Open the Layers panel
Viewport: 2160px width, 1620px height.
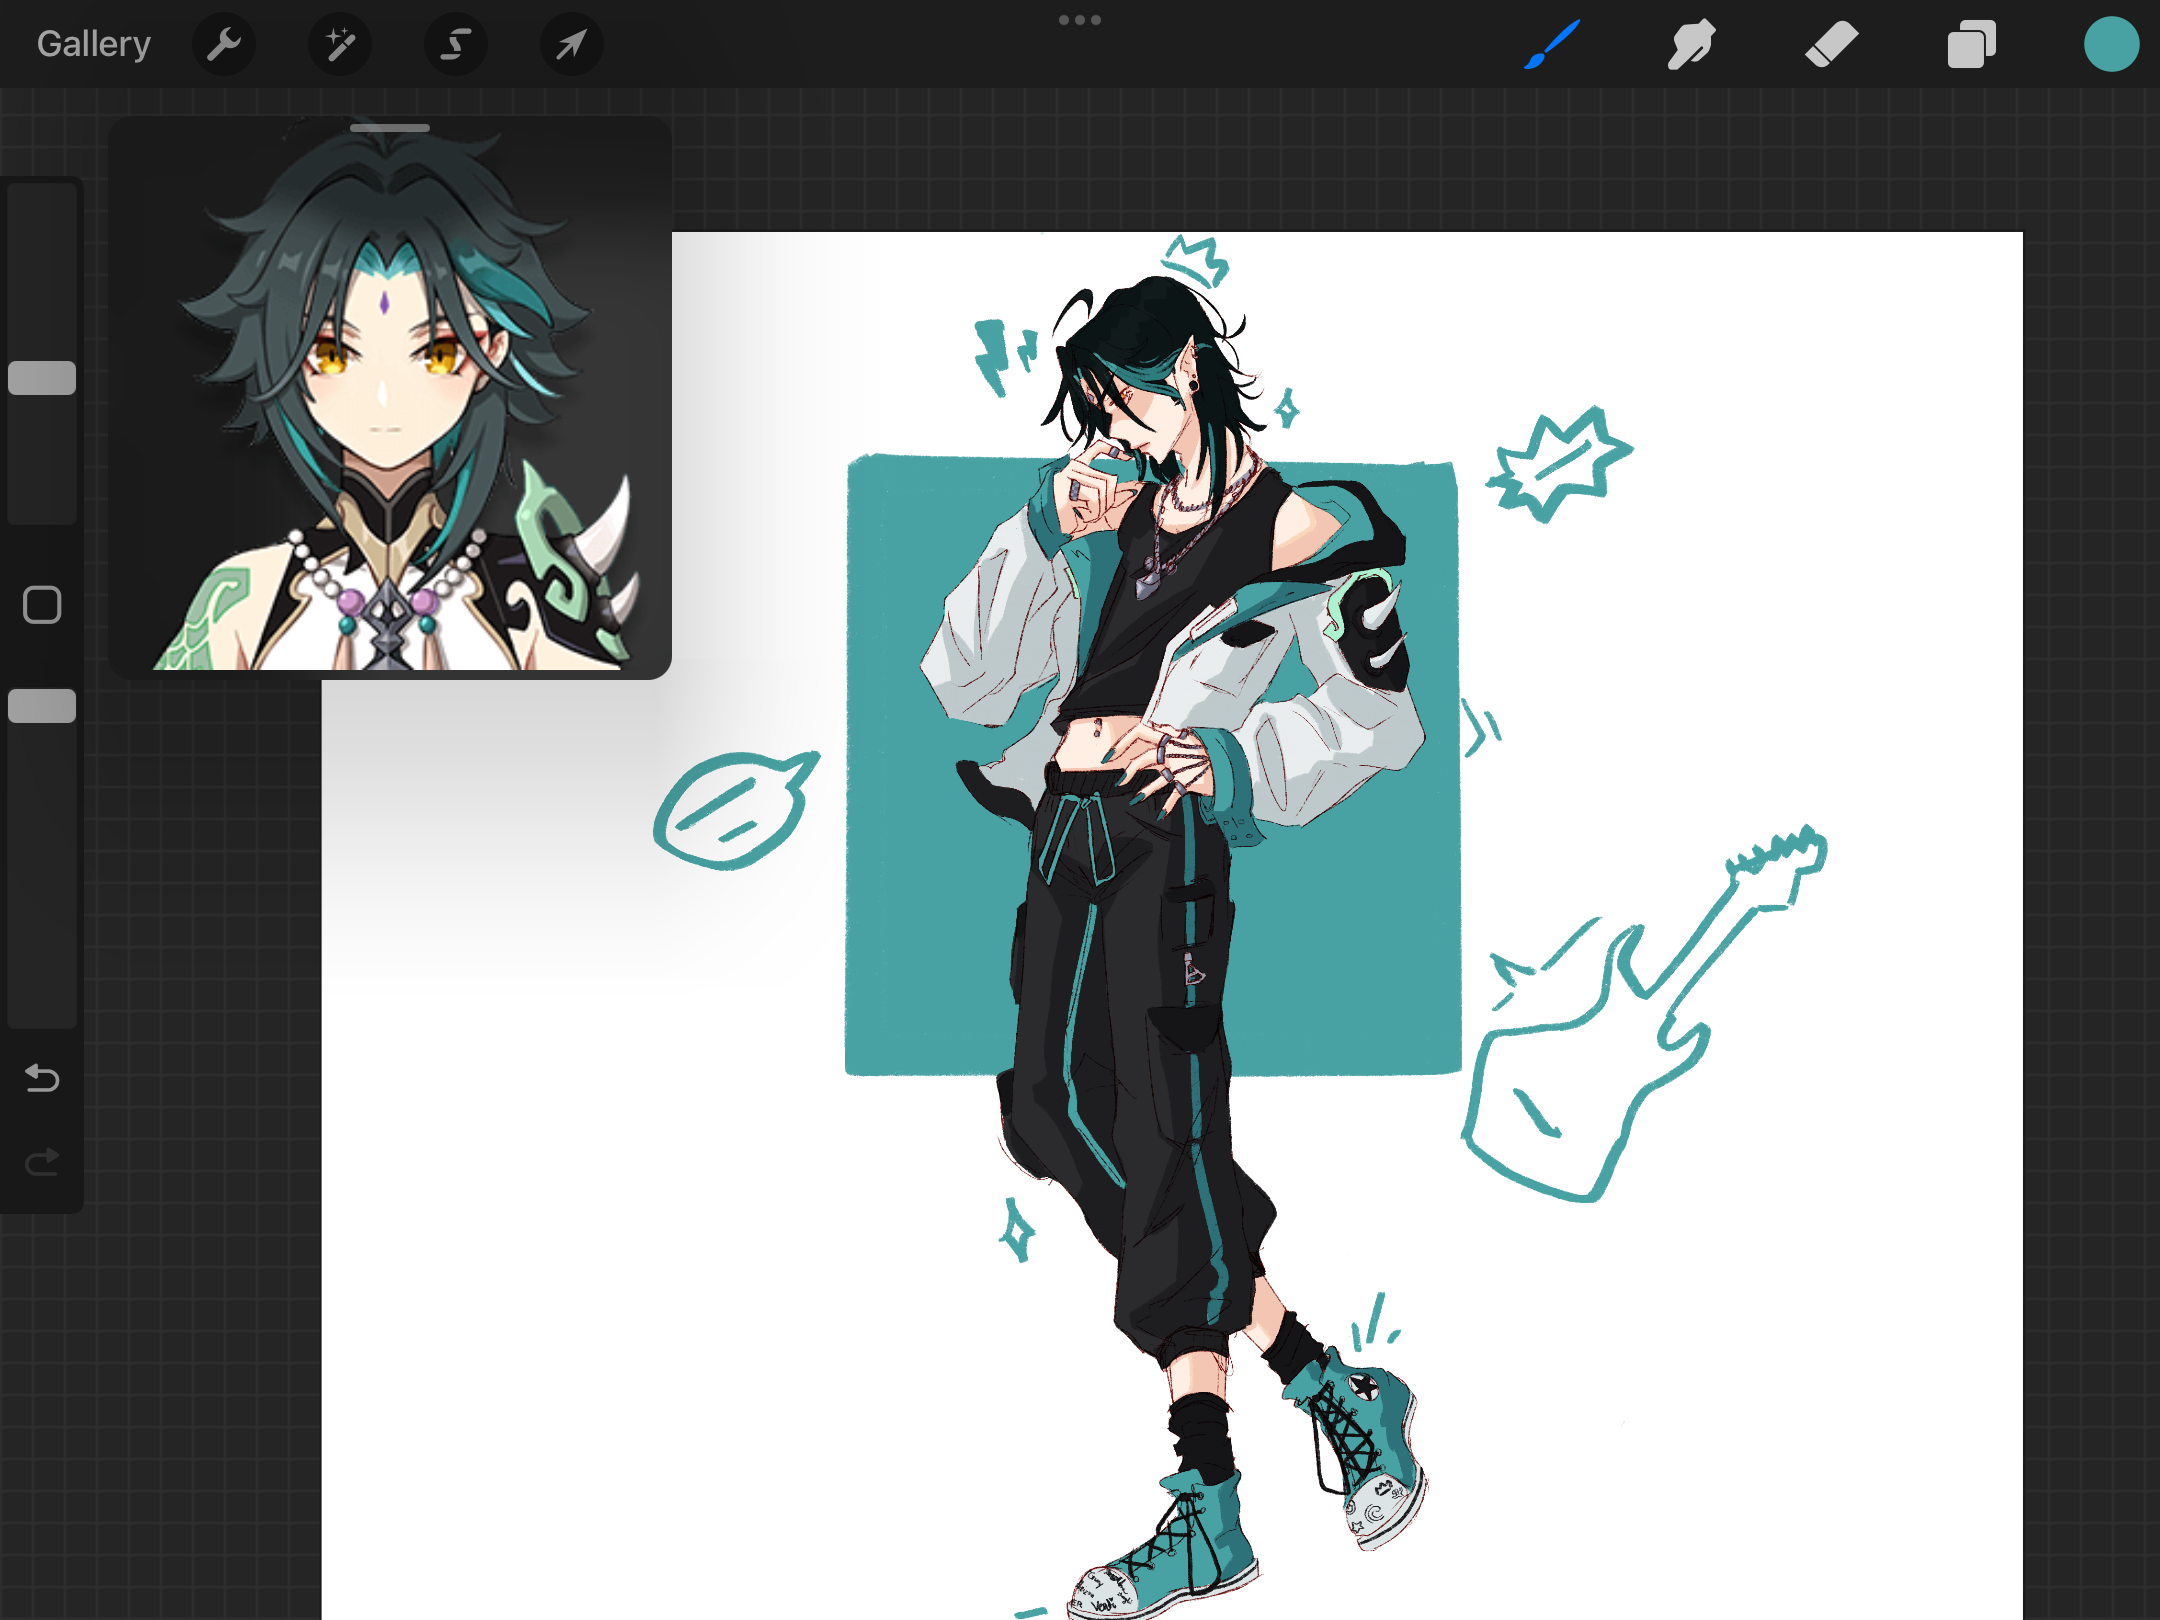click(1971, 44)
